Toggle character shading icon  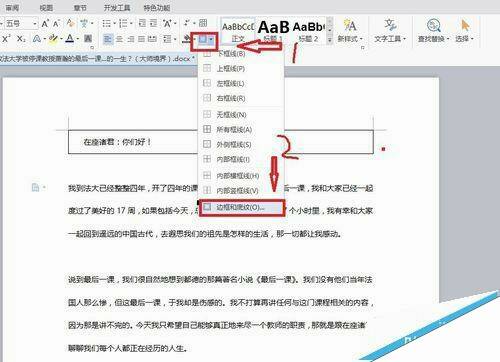88,39
